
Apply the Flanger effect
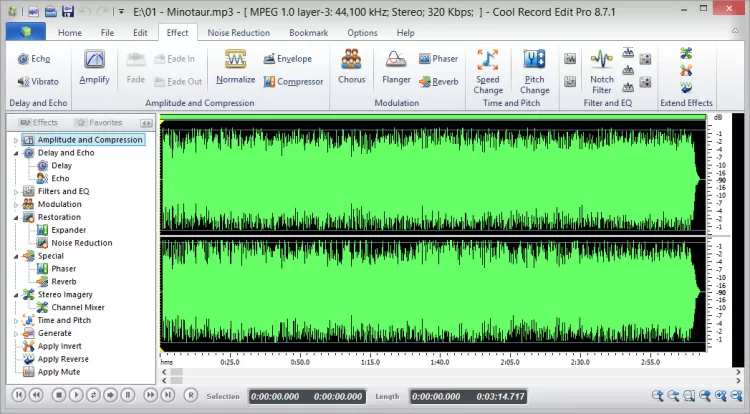click(396, 67)
